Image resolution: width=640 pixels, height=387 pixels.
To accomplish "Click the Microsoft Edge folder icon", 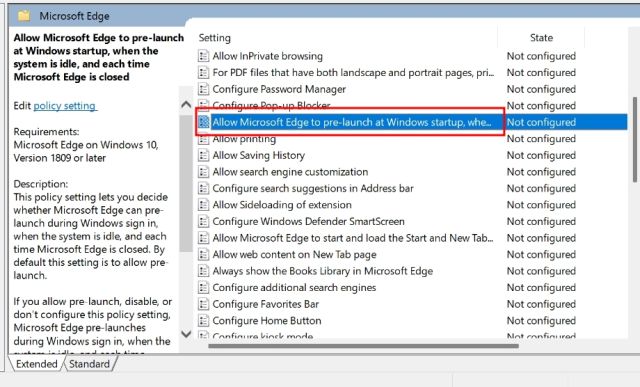I will 24,16.
